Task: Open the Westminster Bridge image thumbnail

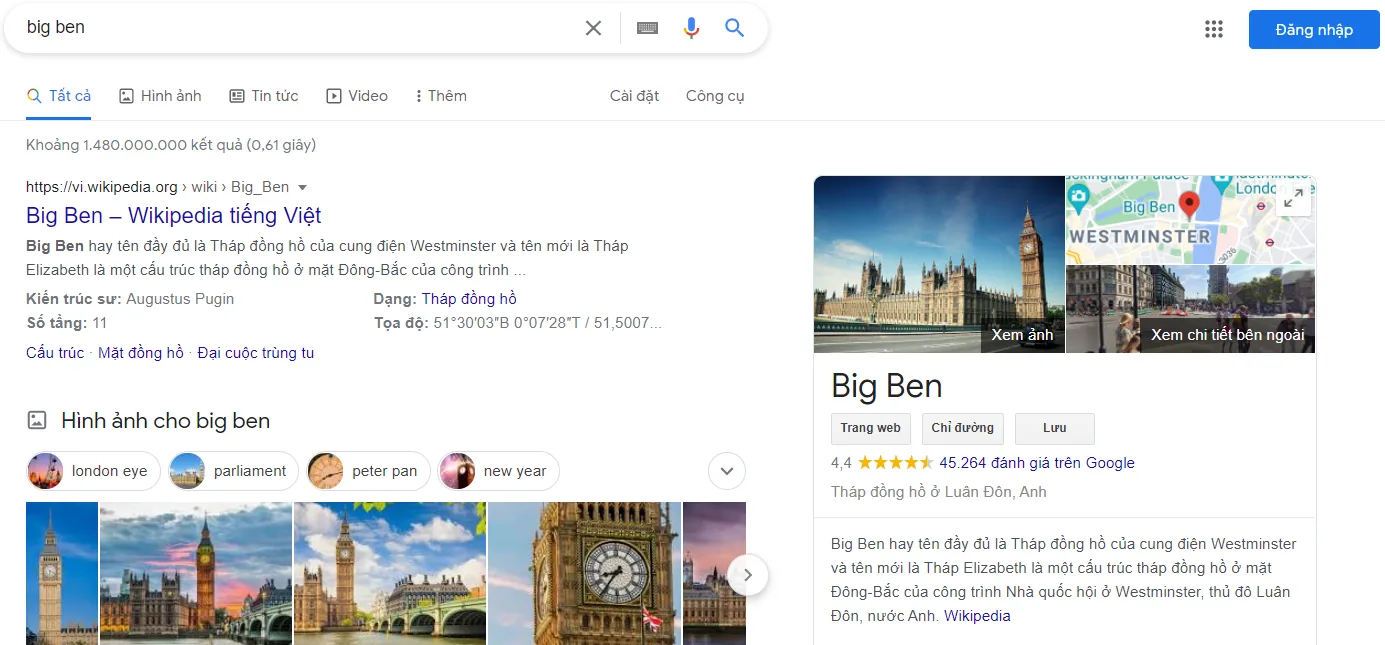Action: tap(390, 573)
